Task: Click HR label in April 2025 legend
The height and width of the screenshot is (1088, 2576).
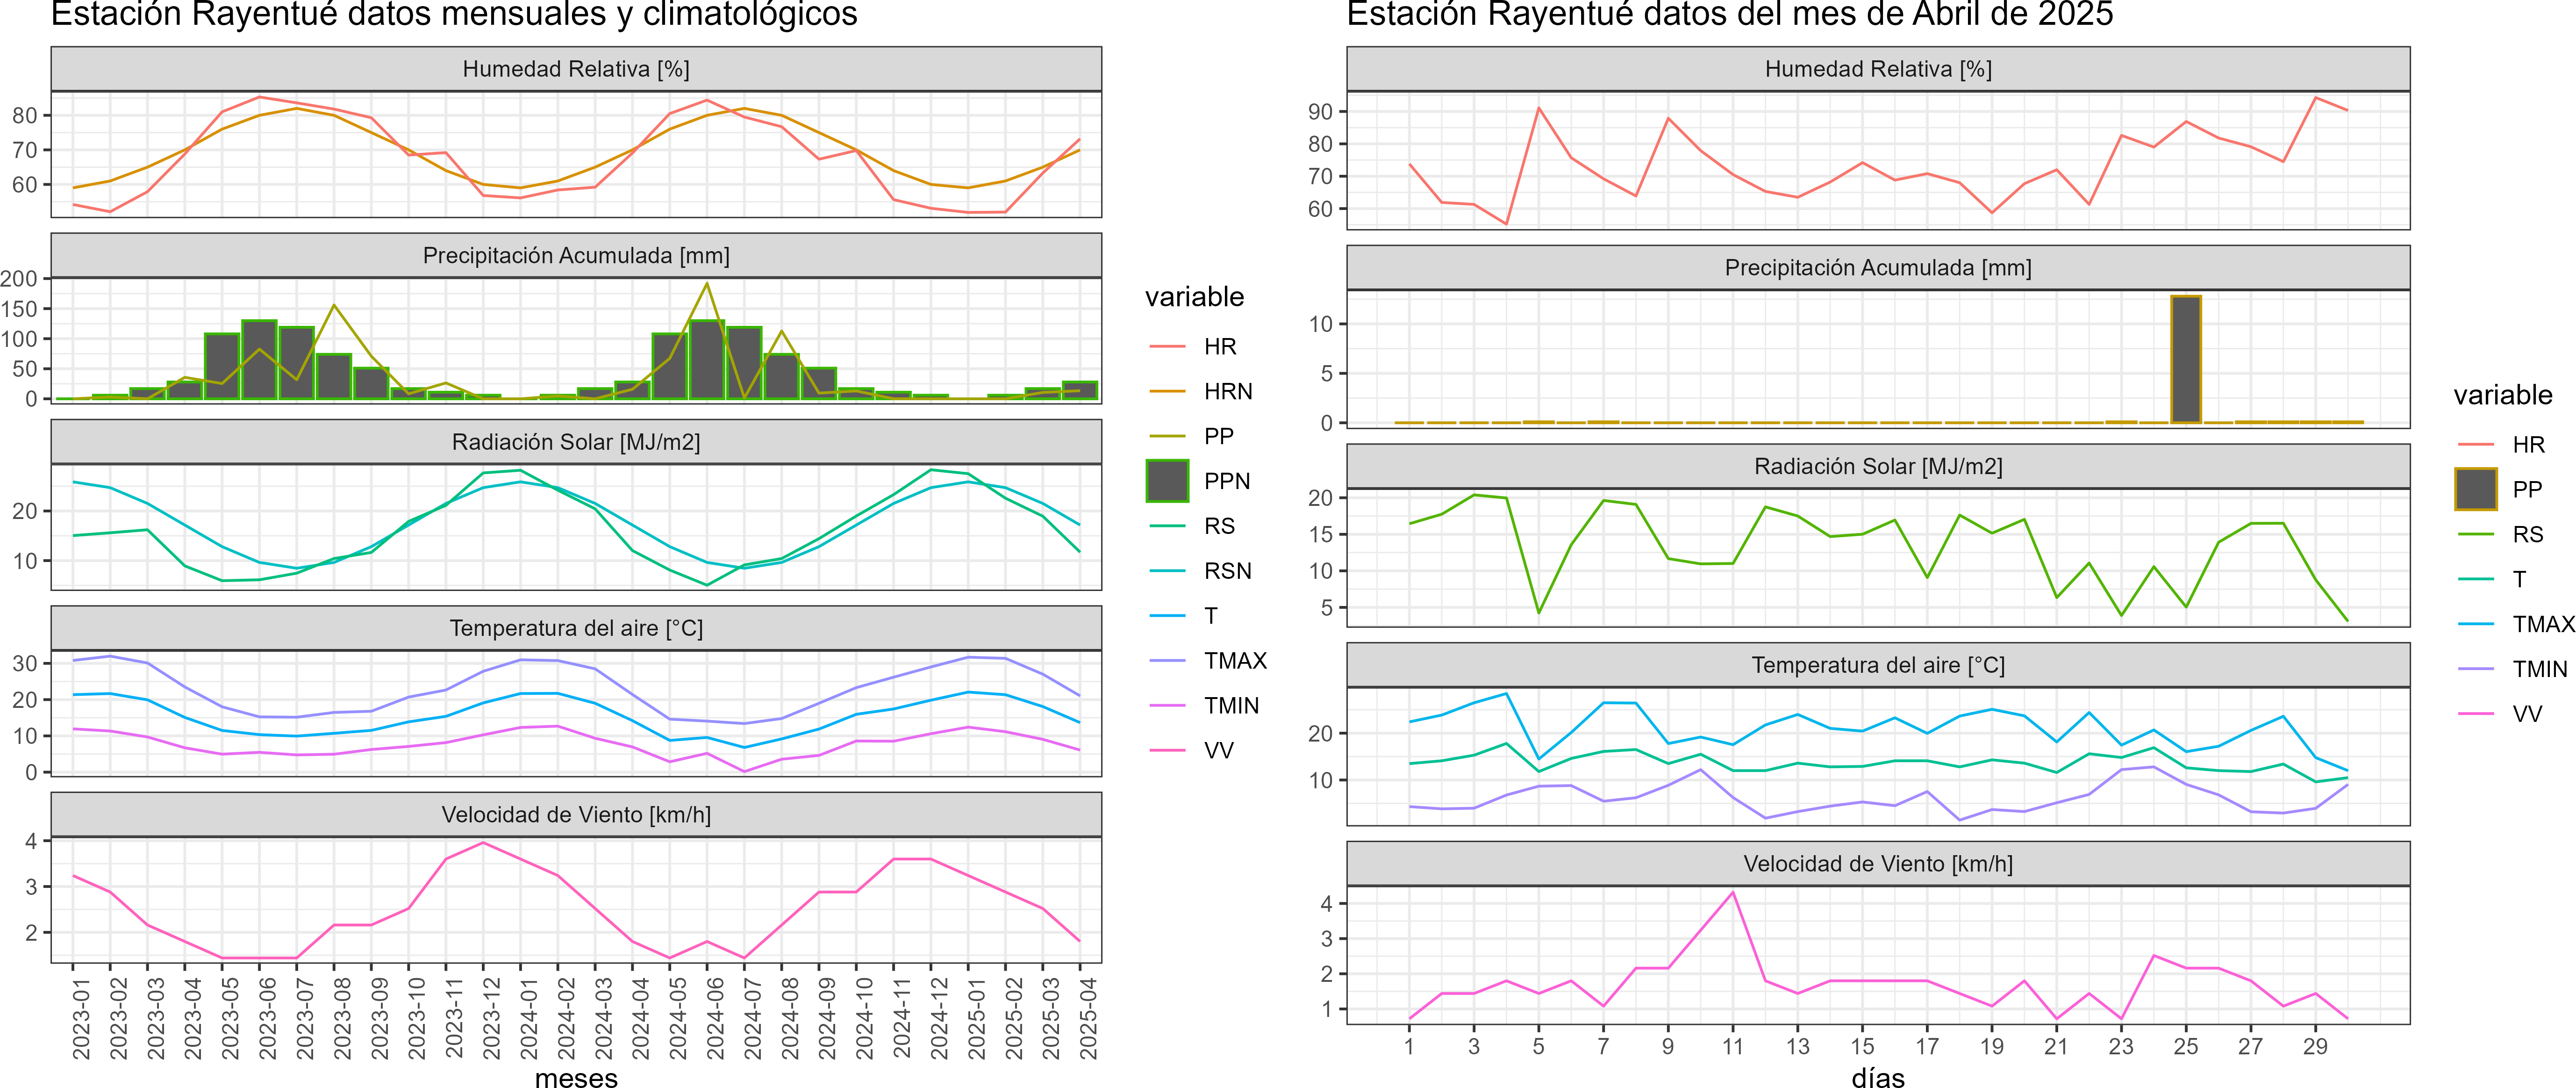Action: (2528, 444)
